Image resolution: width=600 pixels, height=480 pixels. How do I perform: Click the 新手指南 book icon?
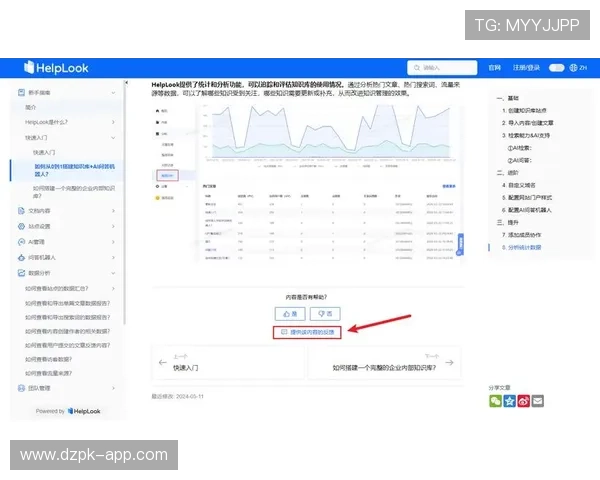point(21,92)
